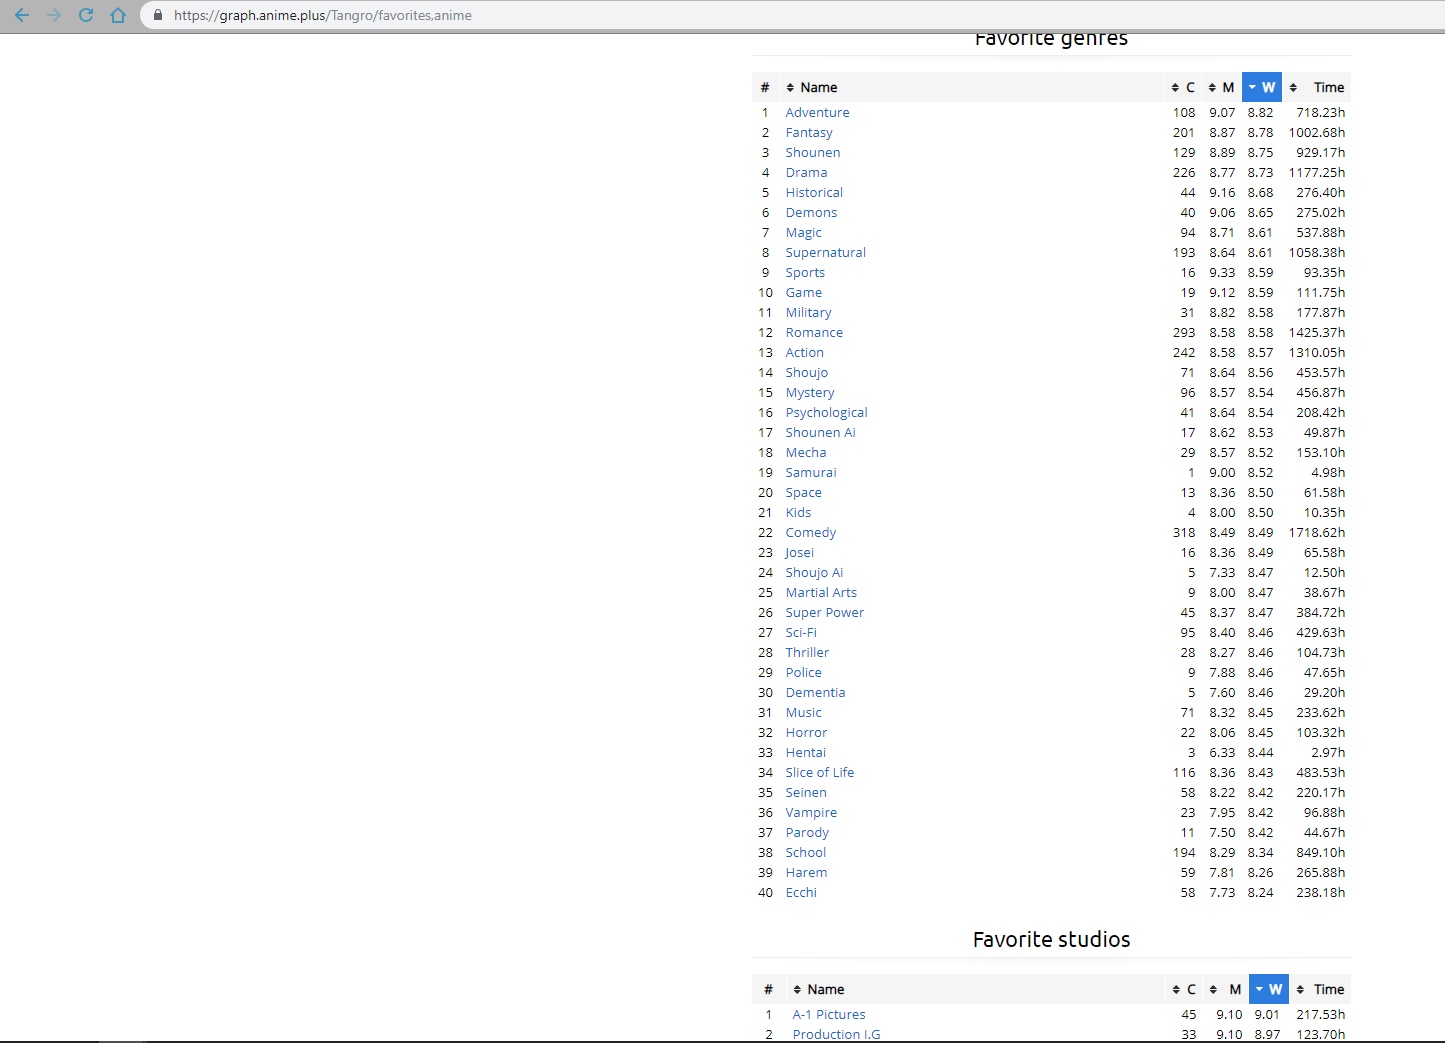Open the Slice of Life genre link
The image size is (1445, 1043).
click(819, 773)
